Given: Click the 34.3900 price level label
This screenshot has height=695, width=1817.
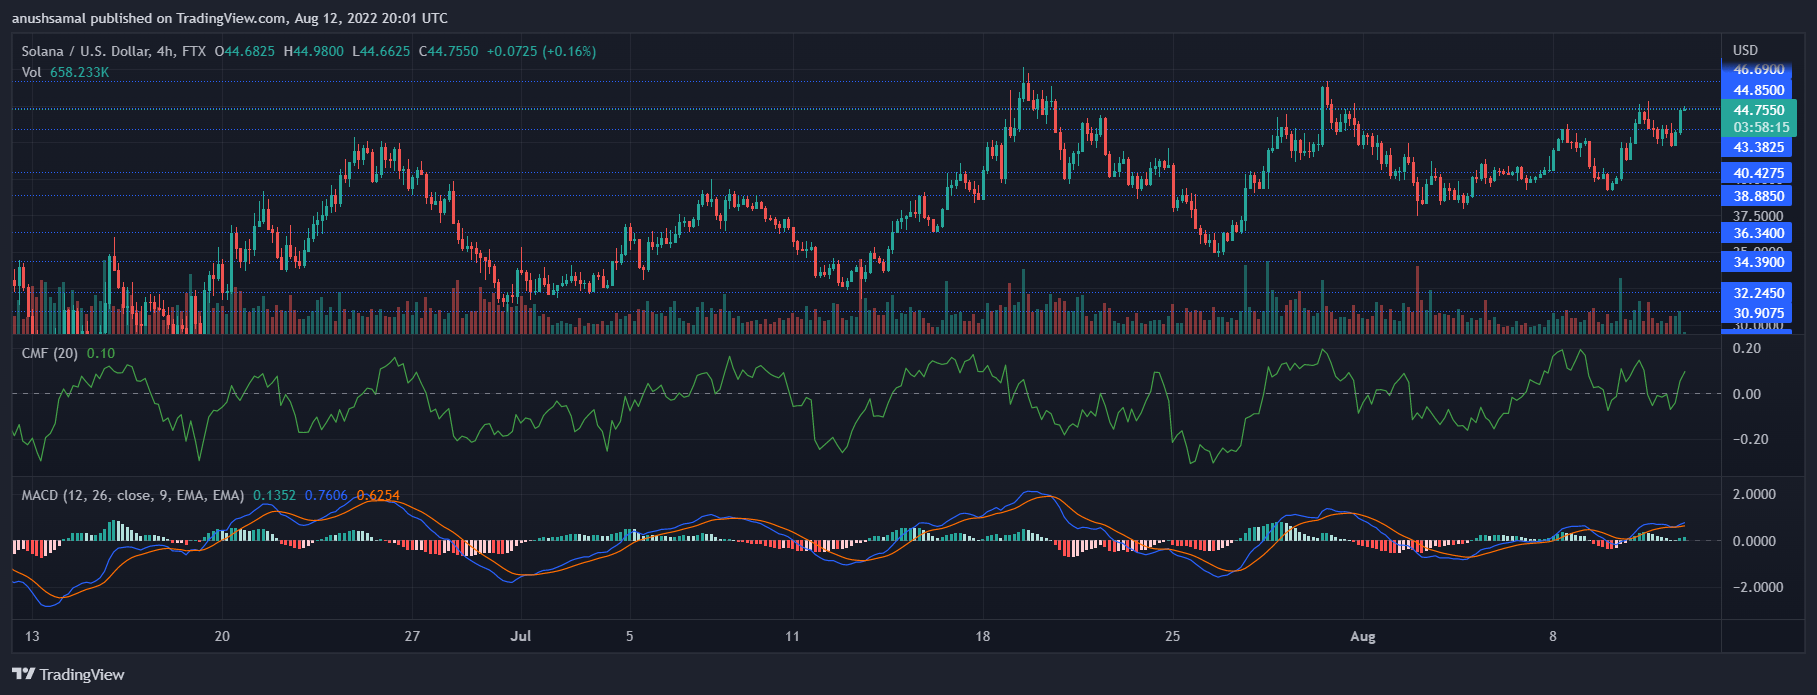Looking at the screenshot, I should (1759, 262).
